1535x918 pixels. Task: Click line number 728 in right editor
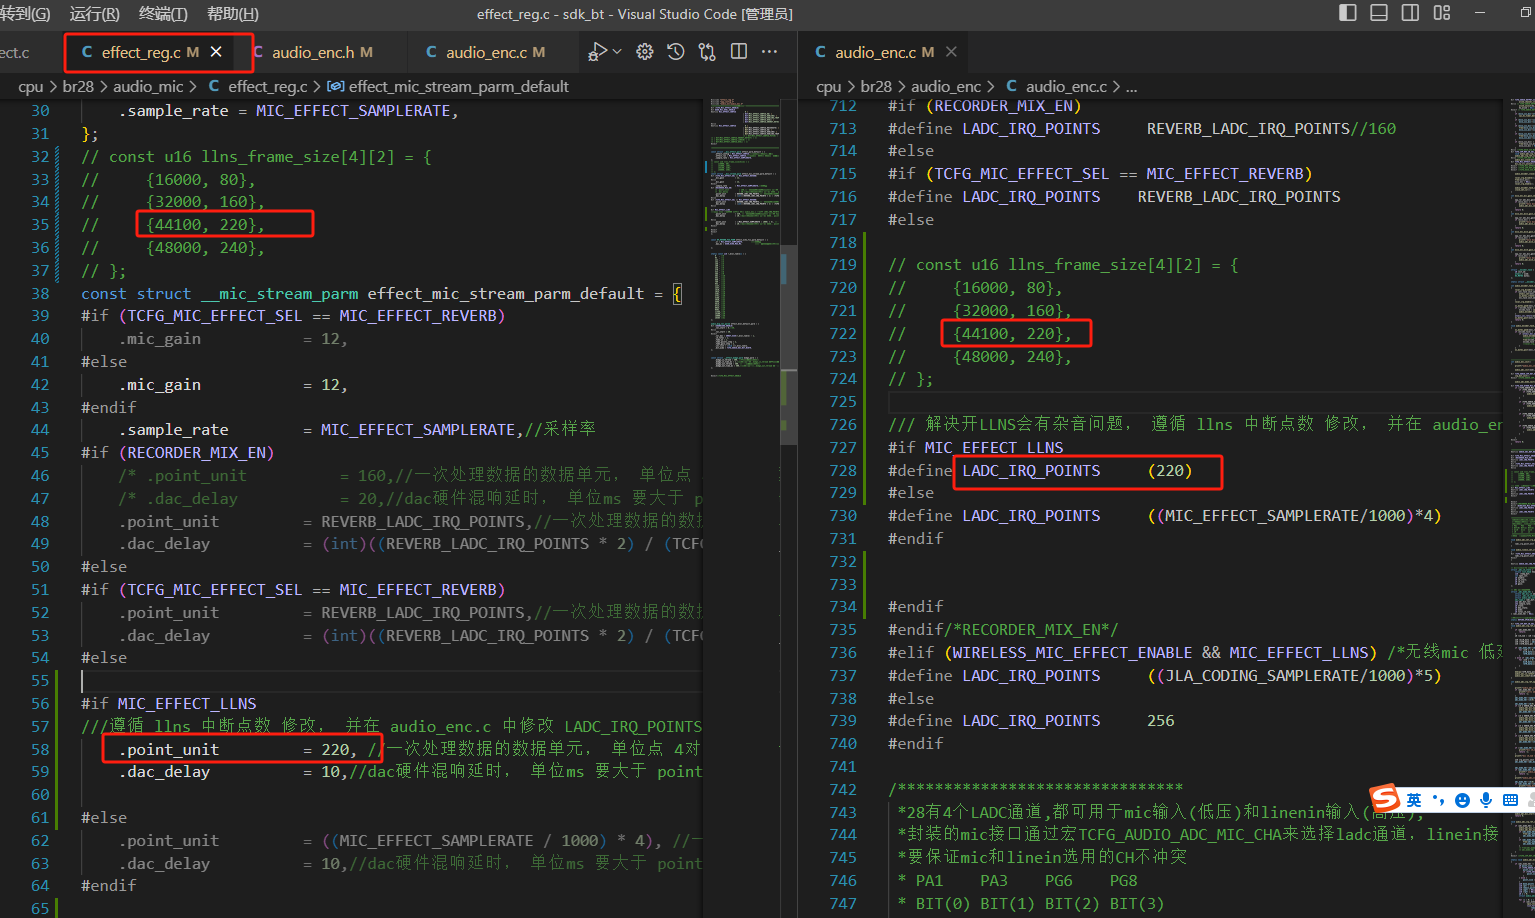843,470
